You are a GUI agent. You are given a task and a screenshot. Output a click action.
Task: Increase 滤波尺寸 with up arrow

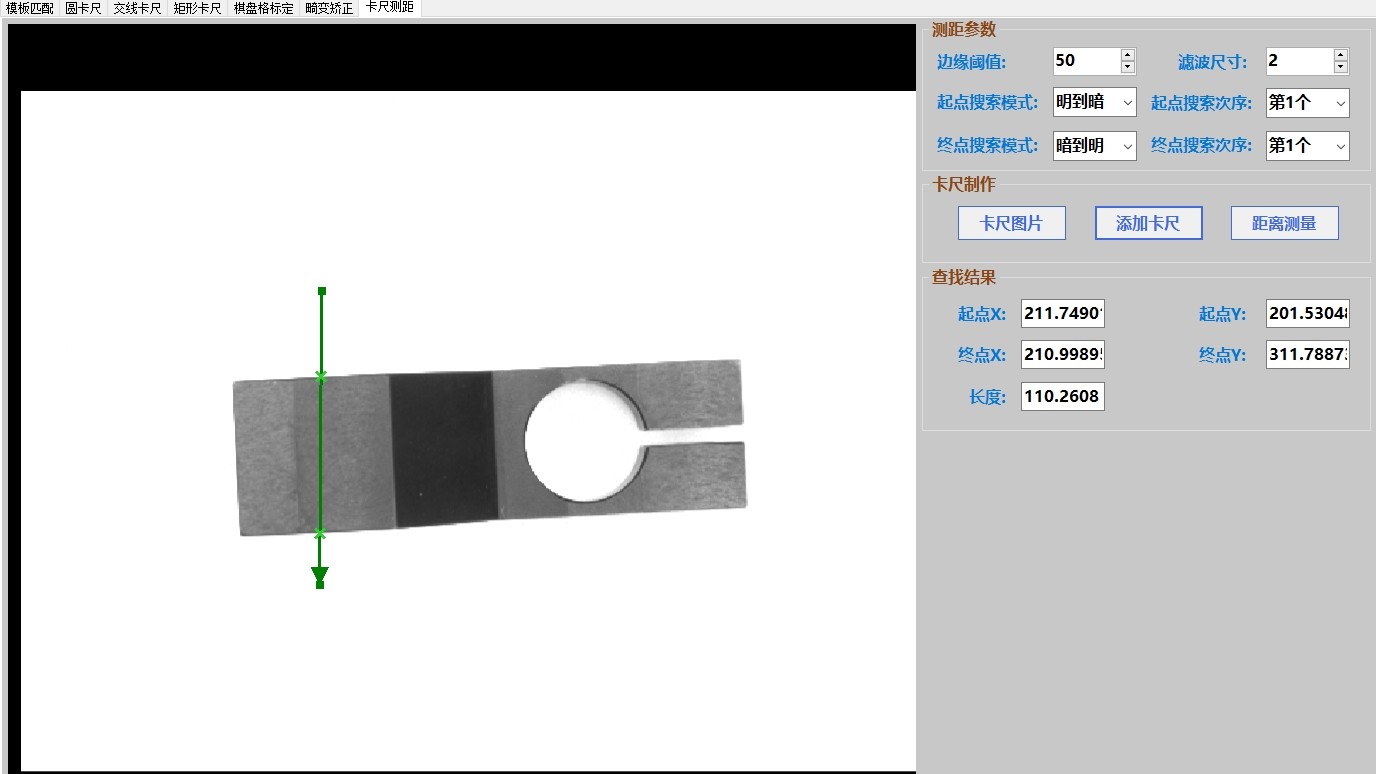point(1341,54)
